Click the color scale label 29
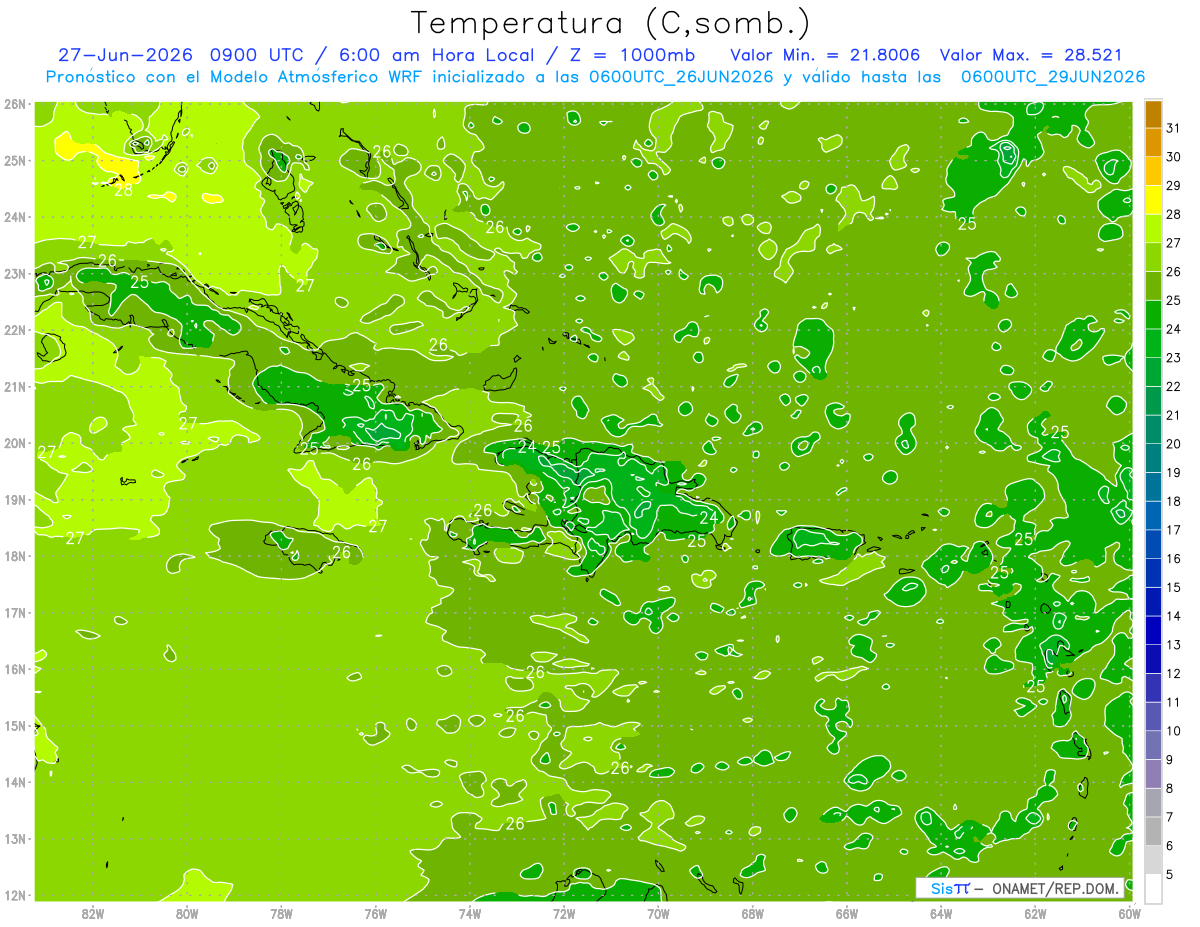 (x=1174, y=185)
